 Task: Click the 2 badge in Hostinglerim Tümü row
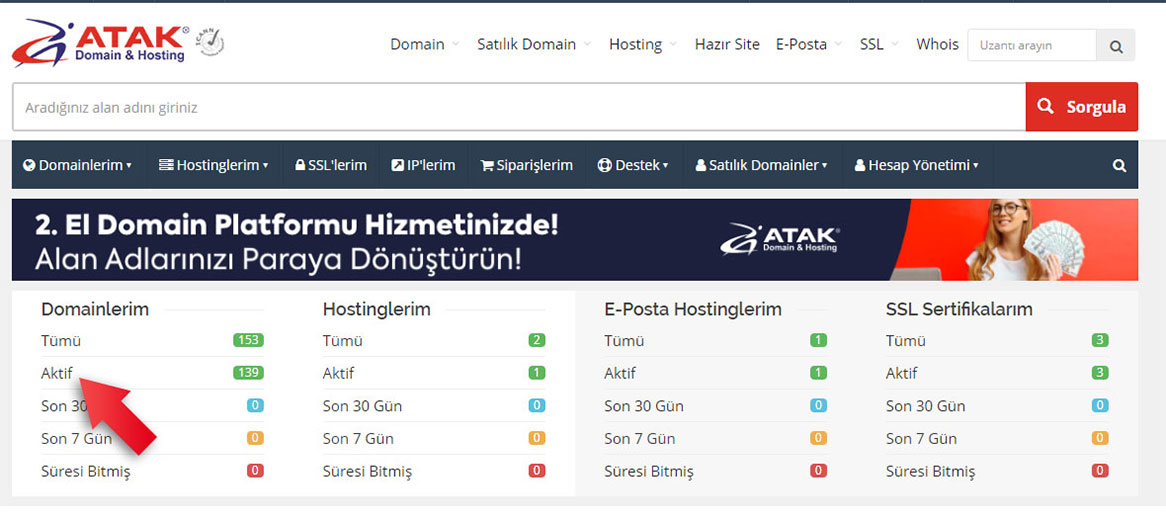click(x=537, y=340)
